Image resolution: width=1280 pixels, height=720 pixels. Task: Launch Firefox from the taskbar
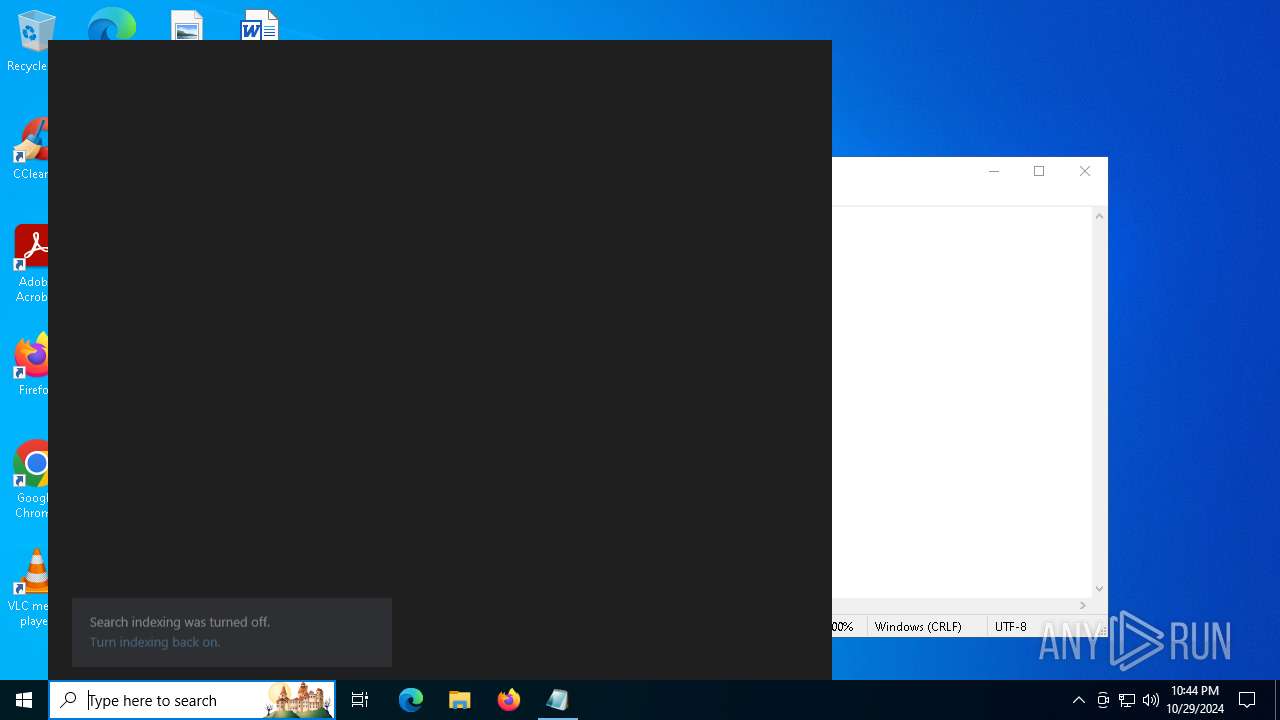coord(509,700)
